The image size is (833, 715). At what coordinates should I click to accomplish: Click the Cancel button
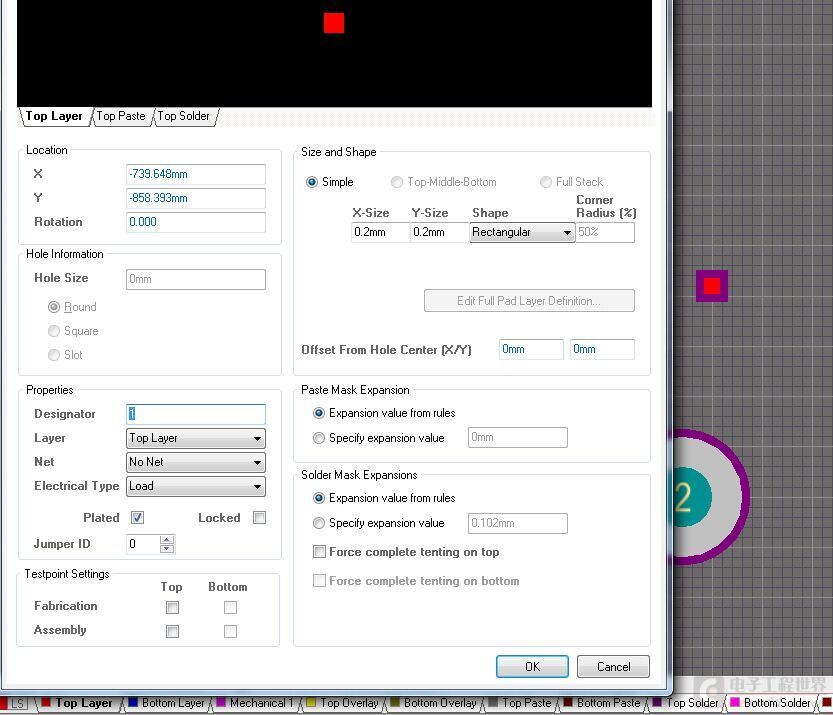613,667
